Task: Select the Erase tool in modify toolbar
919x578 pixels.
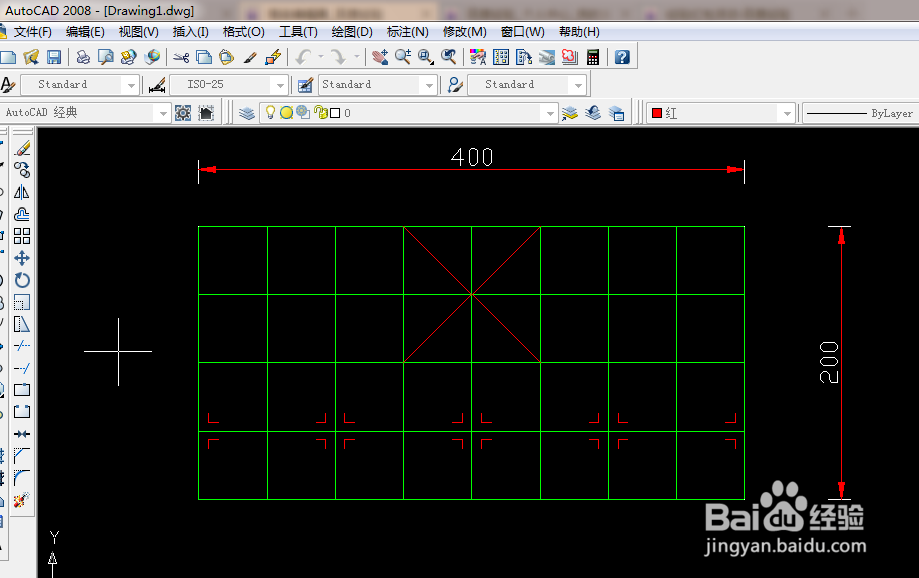Action: [22, 148]
